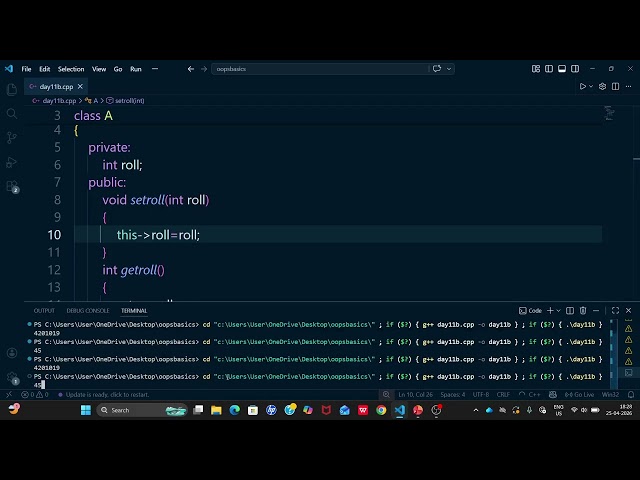
Task: Open the errors and warnings counter
Action: pyautogui.click(x=35, y=395)
